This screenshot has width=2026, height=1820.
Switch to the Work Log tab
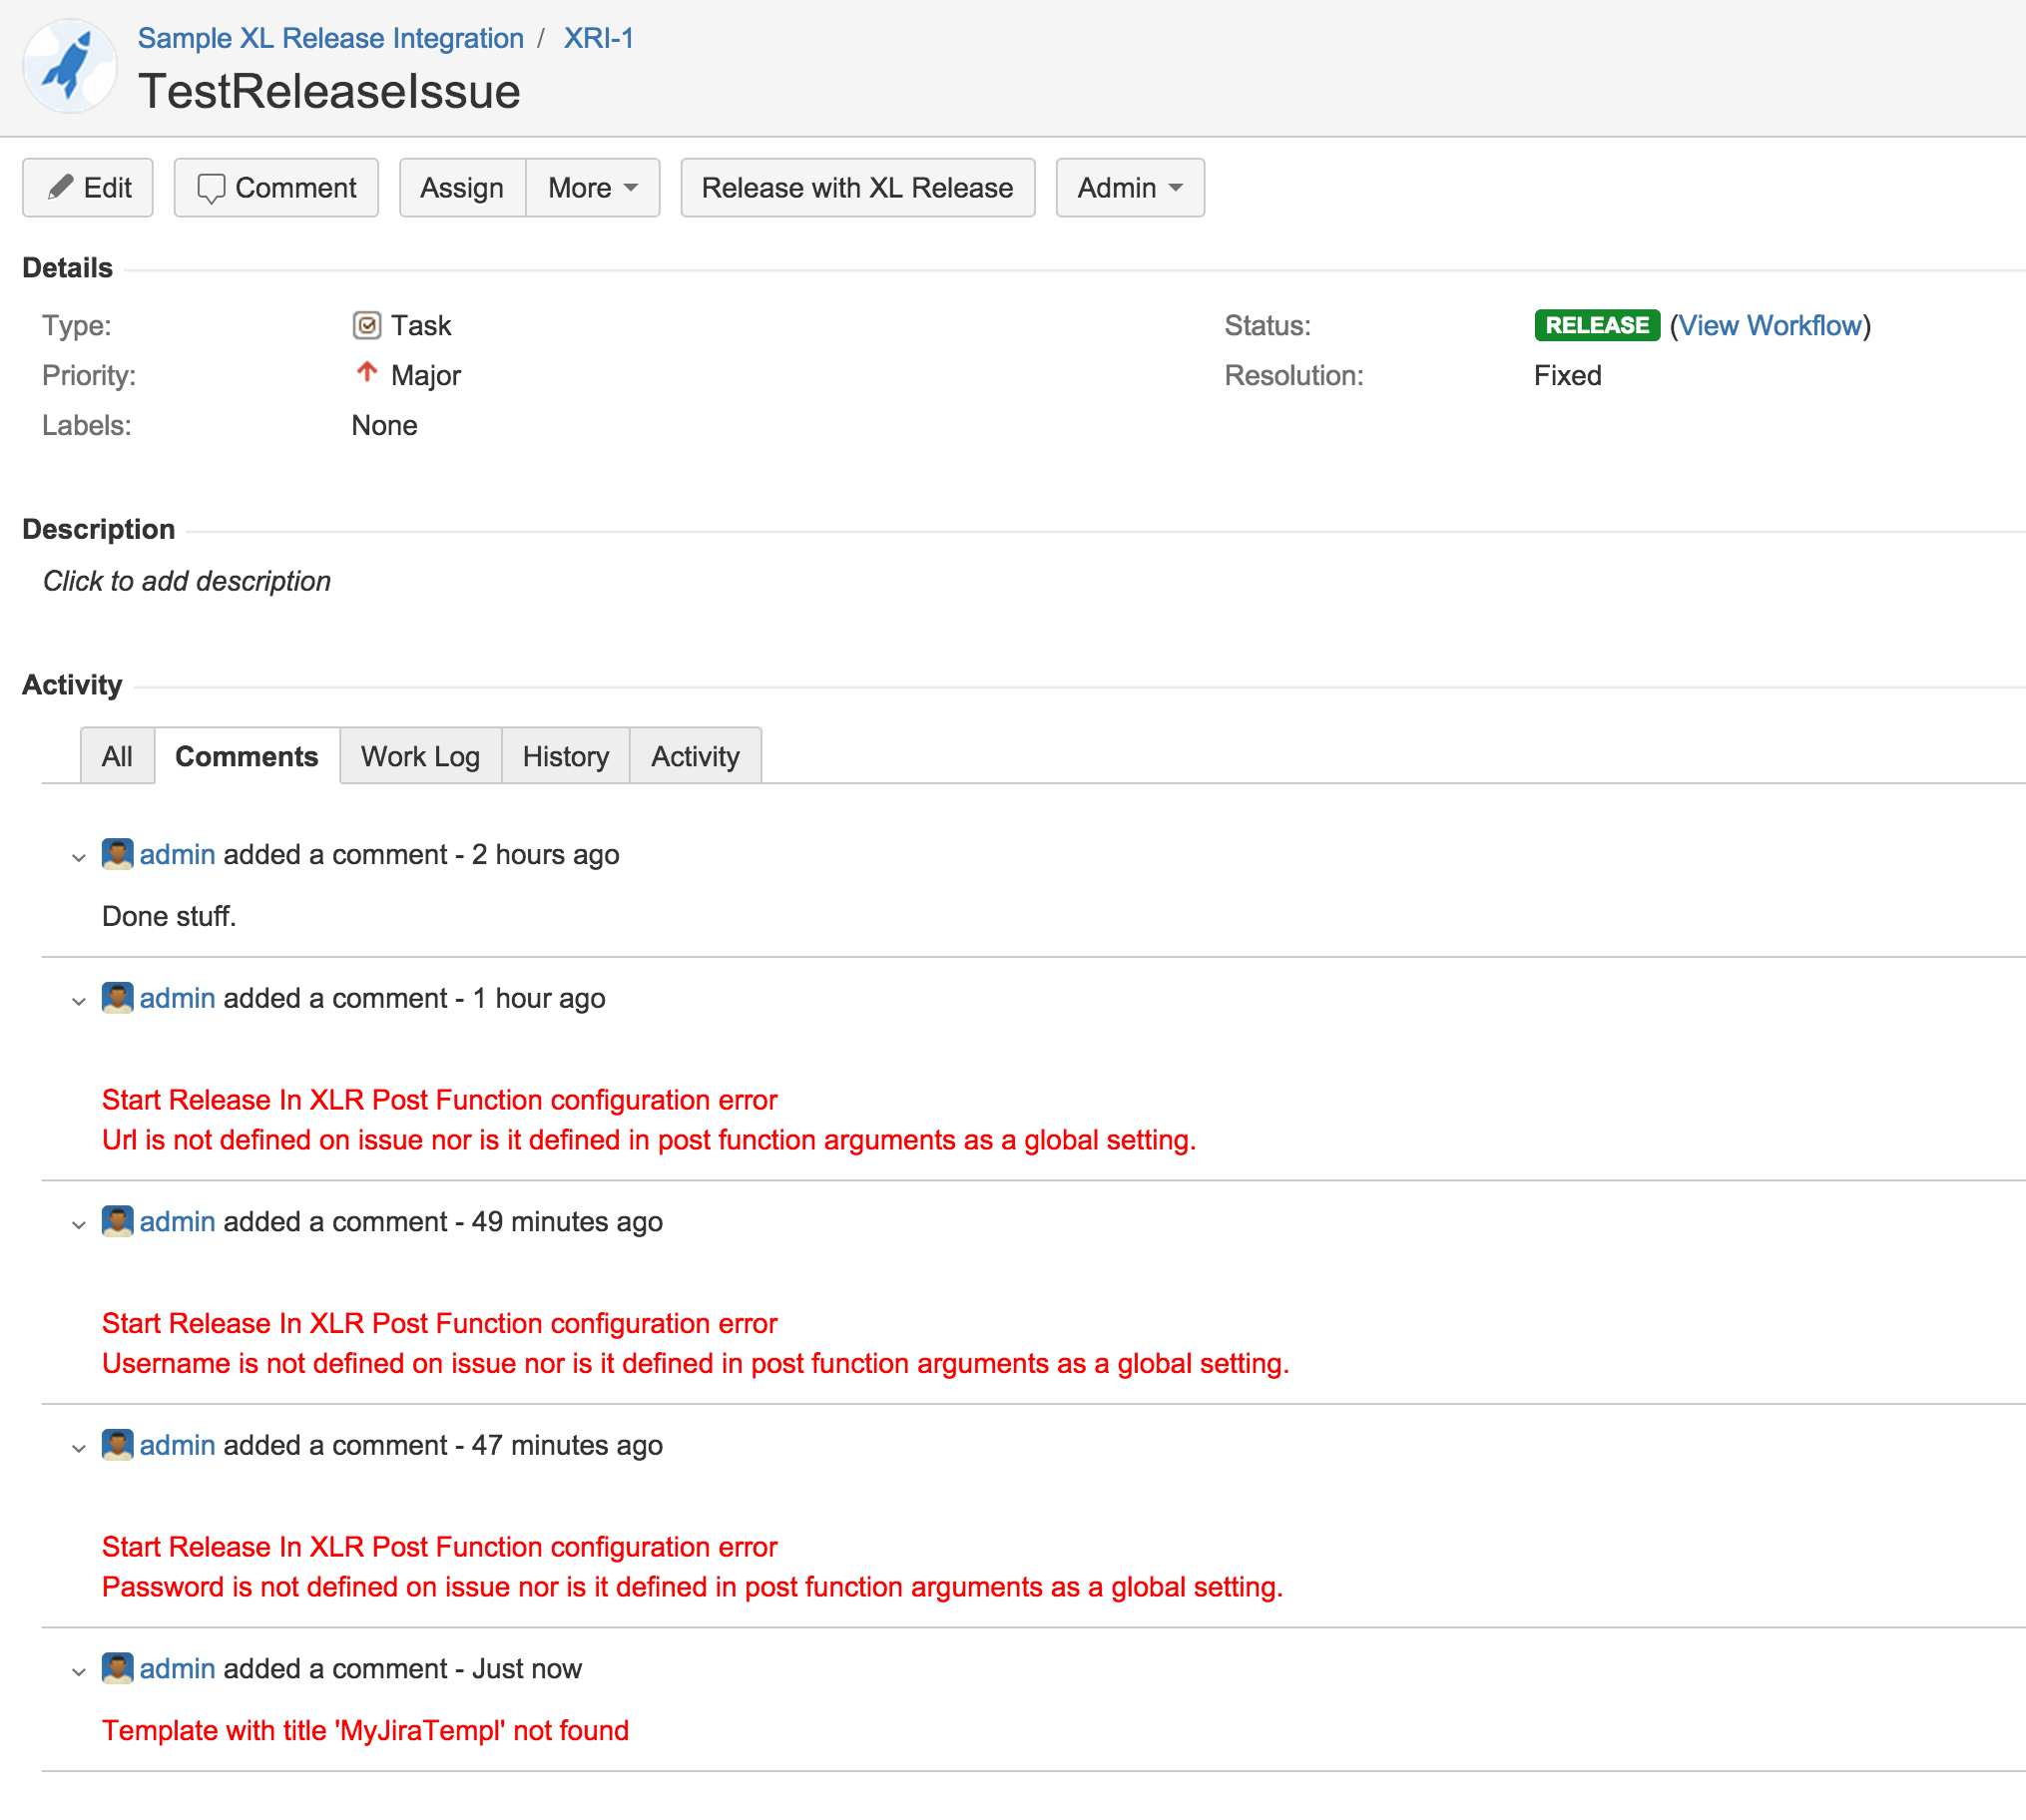click(x=420, y=756)
